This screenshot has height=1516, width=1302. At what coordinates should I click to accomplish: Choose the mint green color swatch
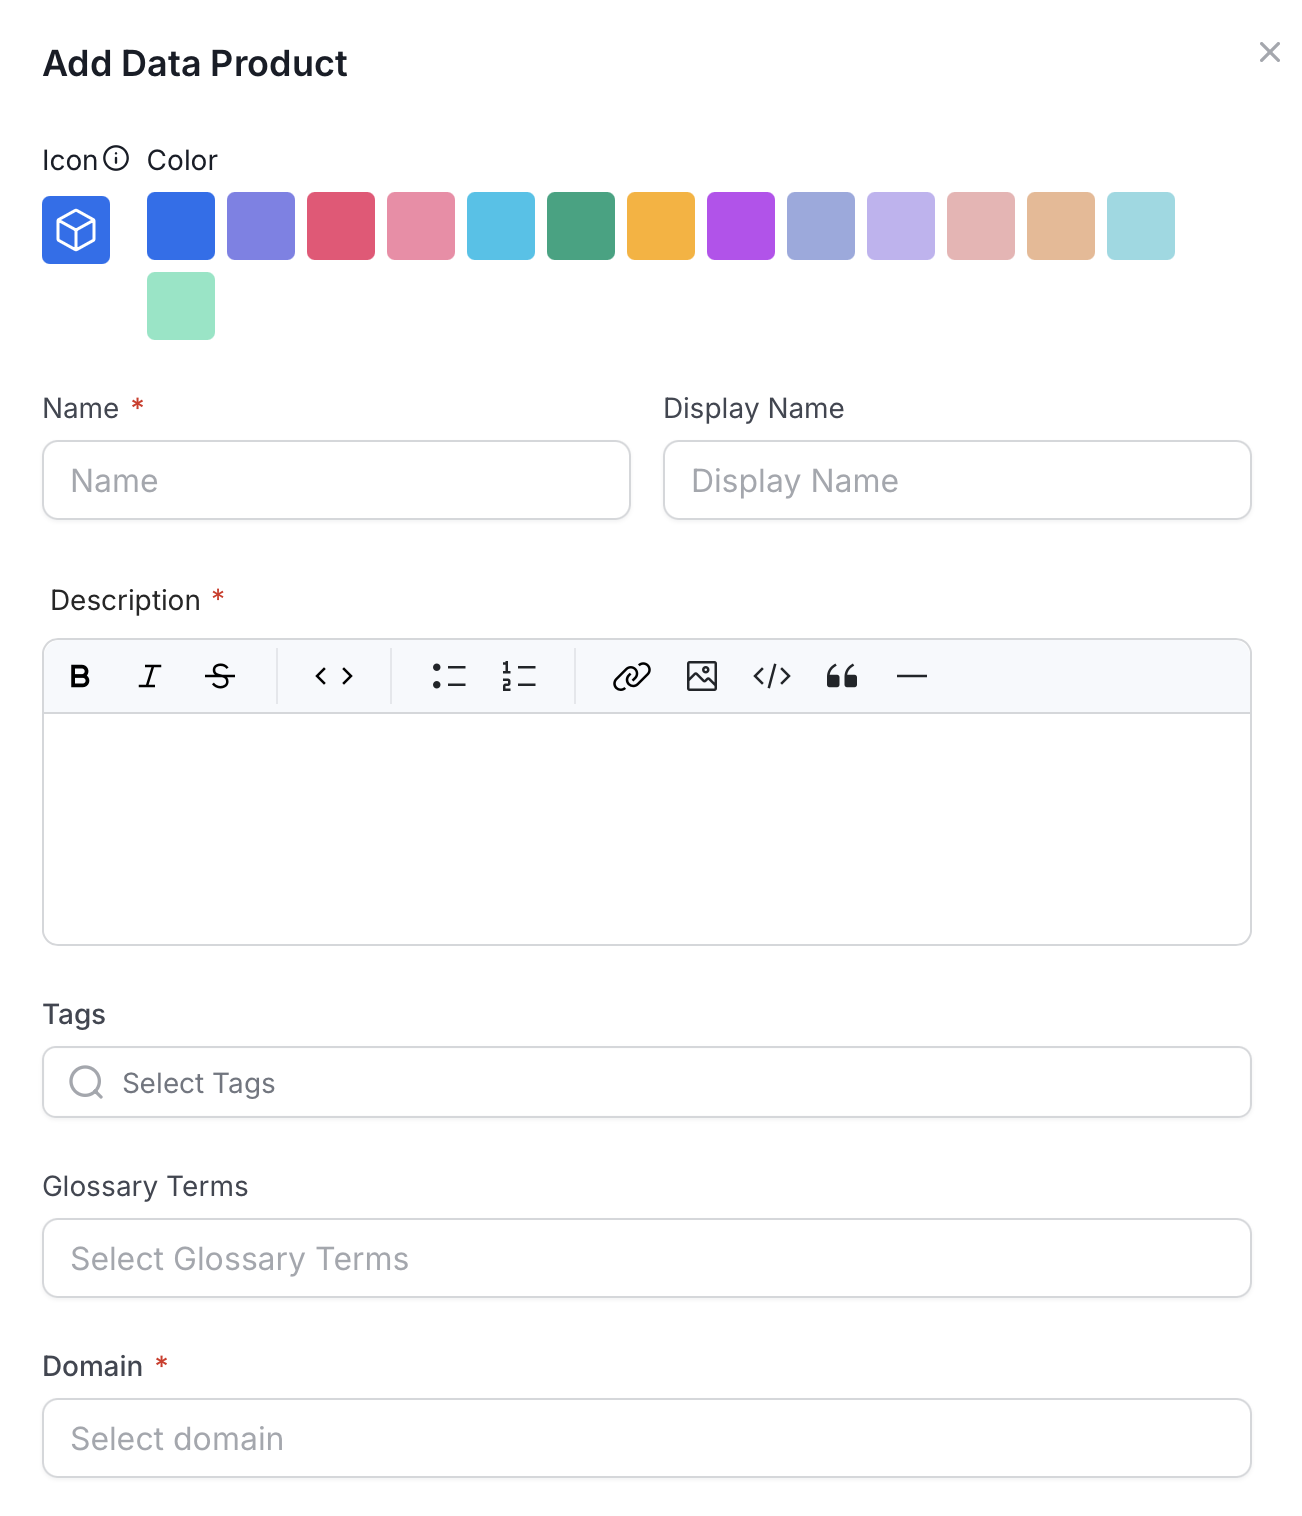point(181,306)
